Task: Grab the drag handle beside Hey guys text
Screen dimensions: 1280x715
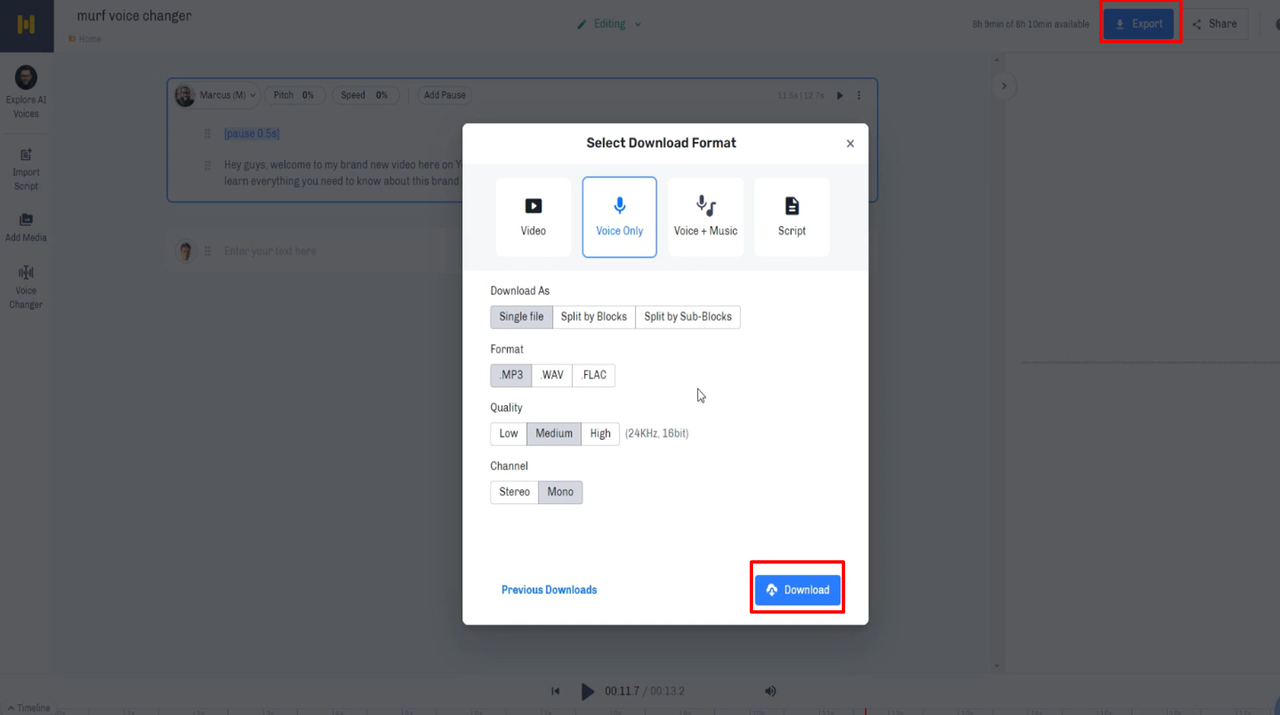Action: tap(207, 165)
